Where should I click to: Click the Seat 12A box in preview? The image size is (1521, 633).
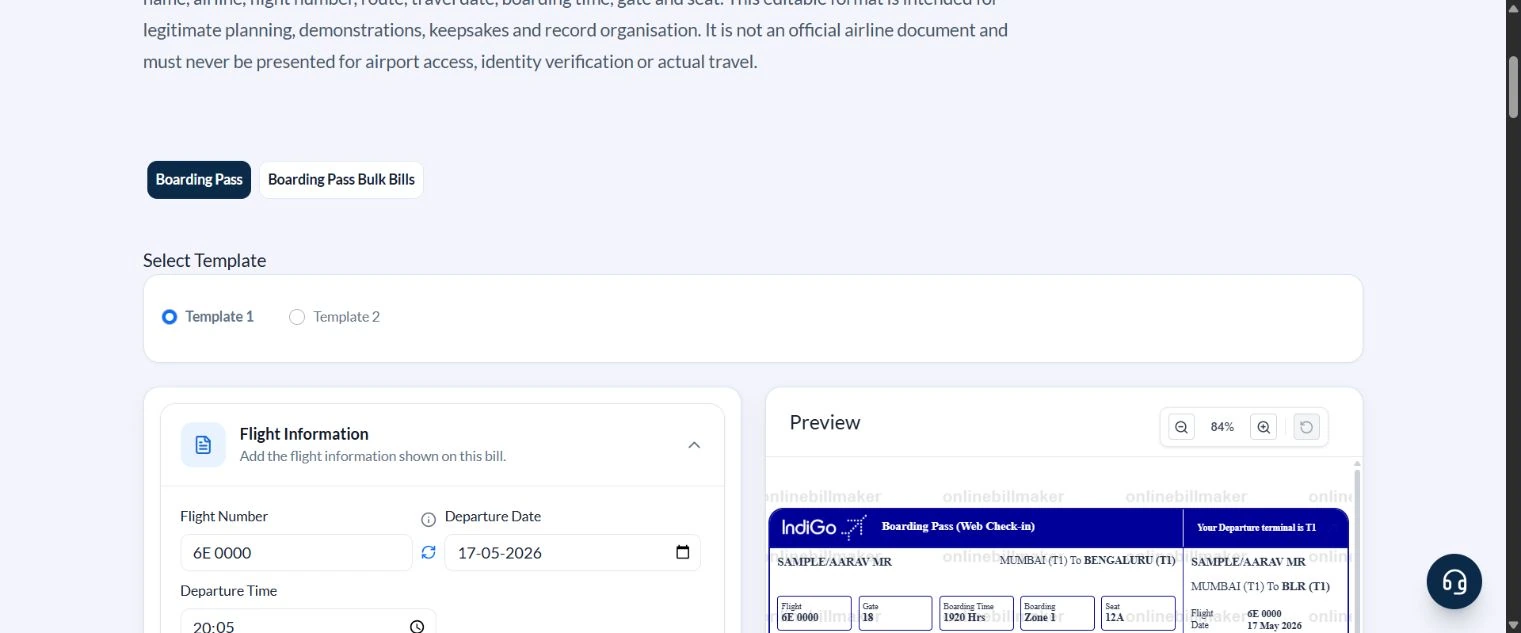pyautogui.click(x=1138, y=613)
